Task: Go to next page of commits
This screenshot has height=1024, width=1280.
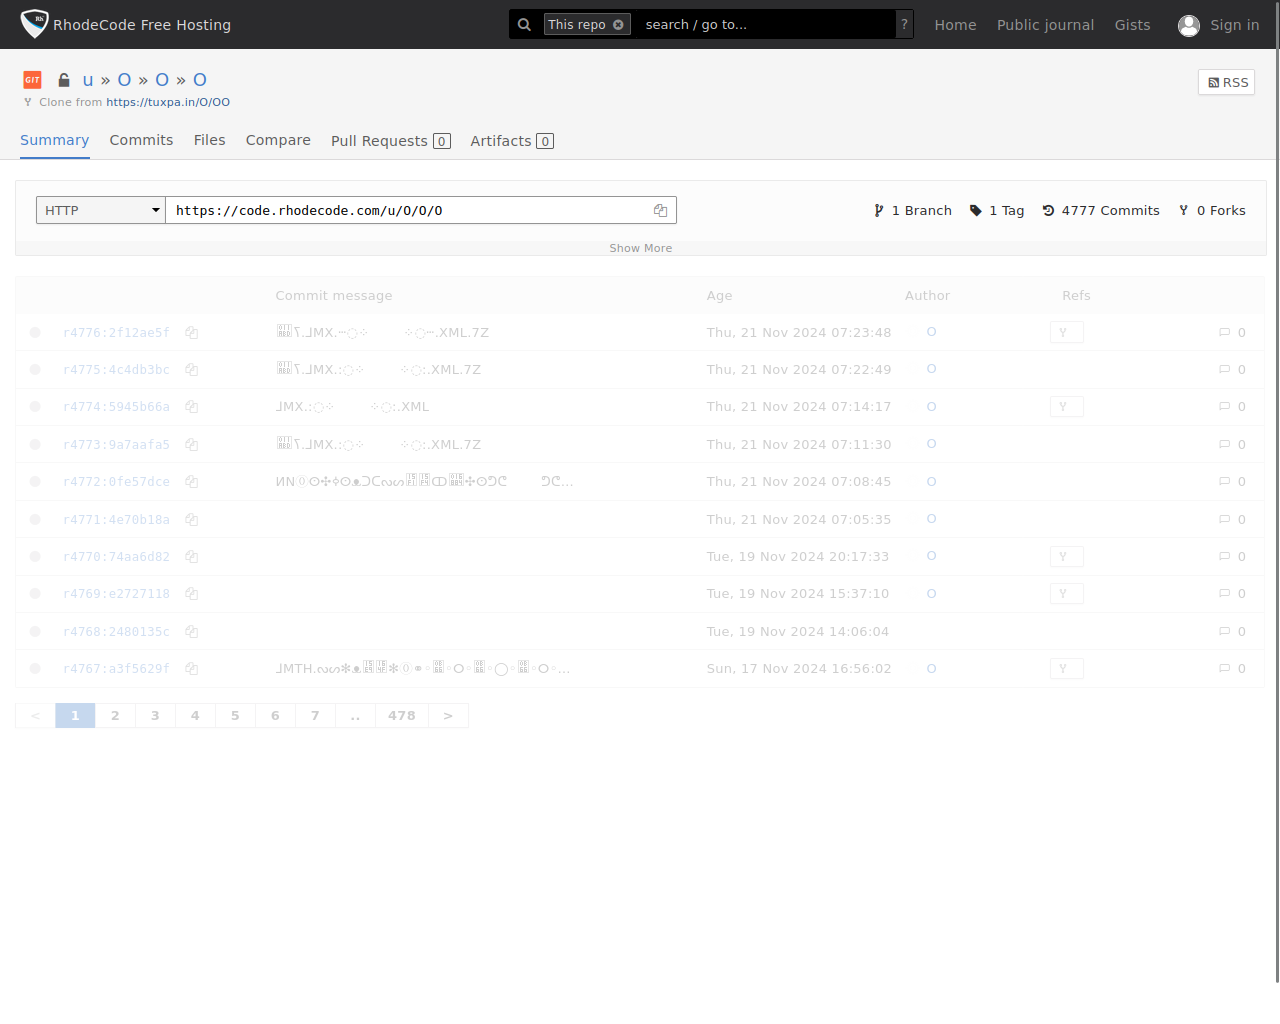Action: pyautogui.click(x=448, y=716)
